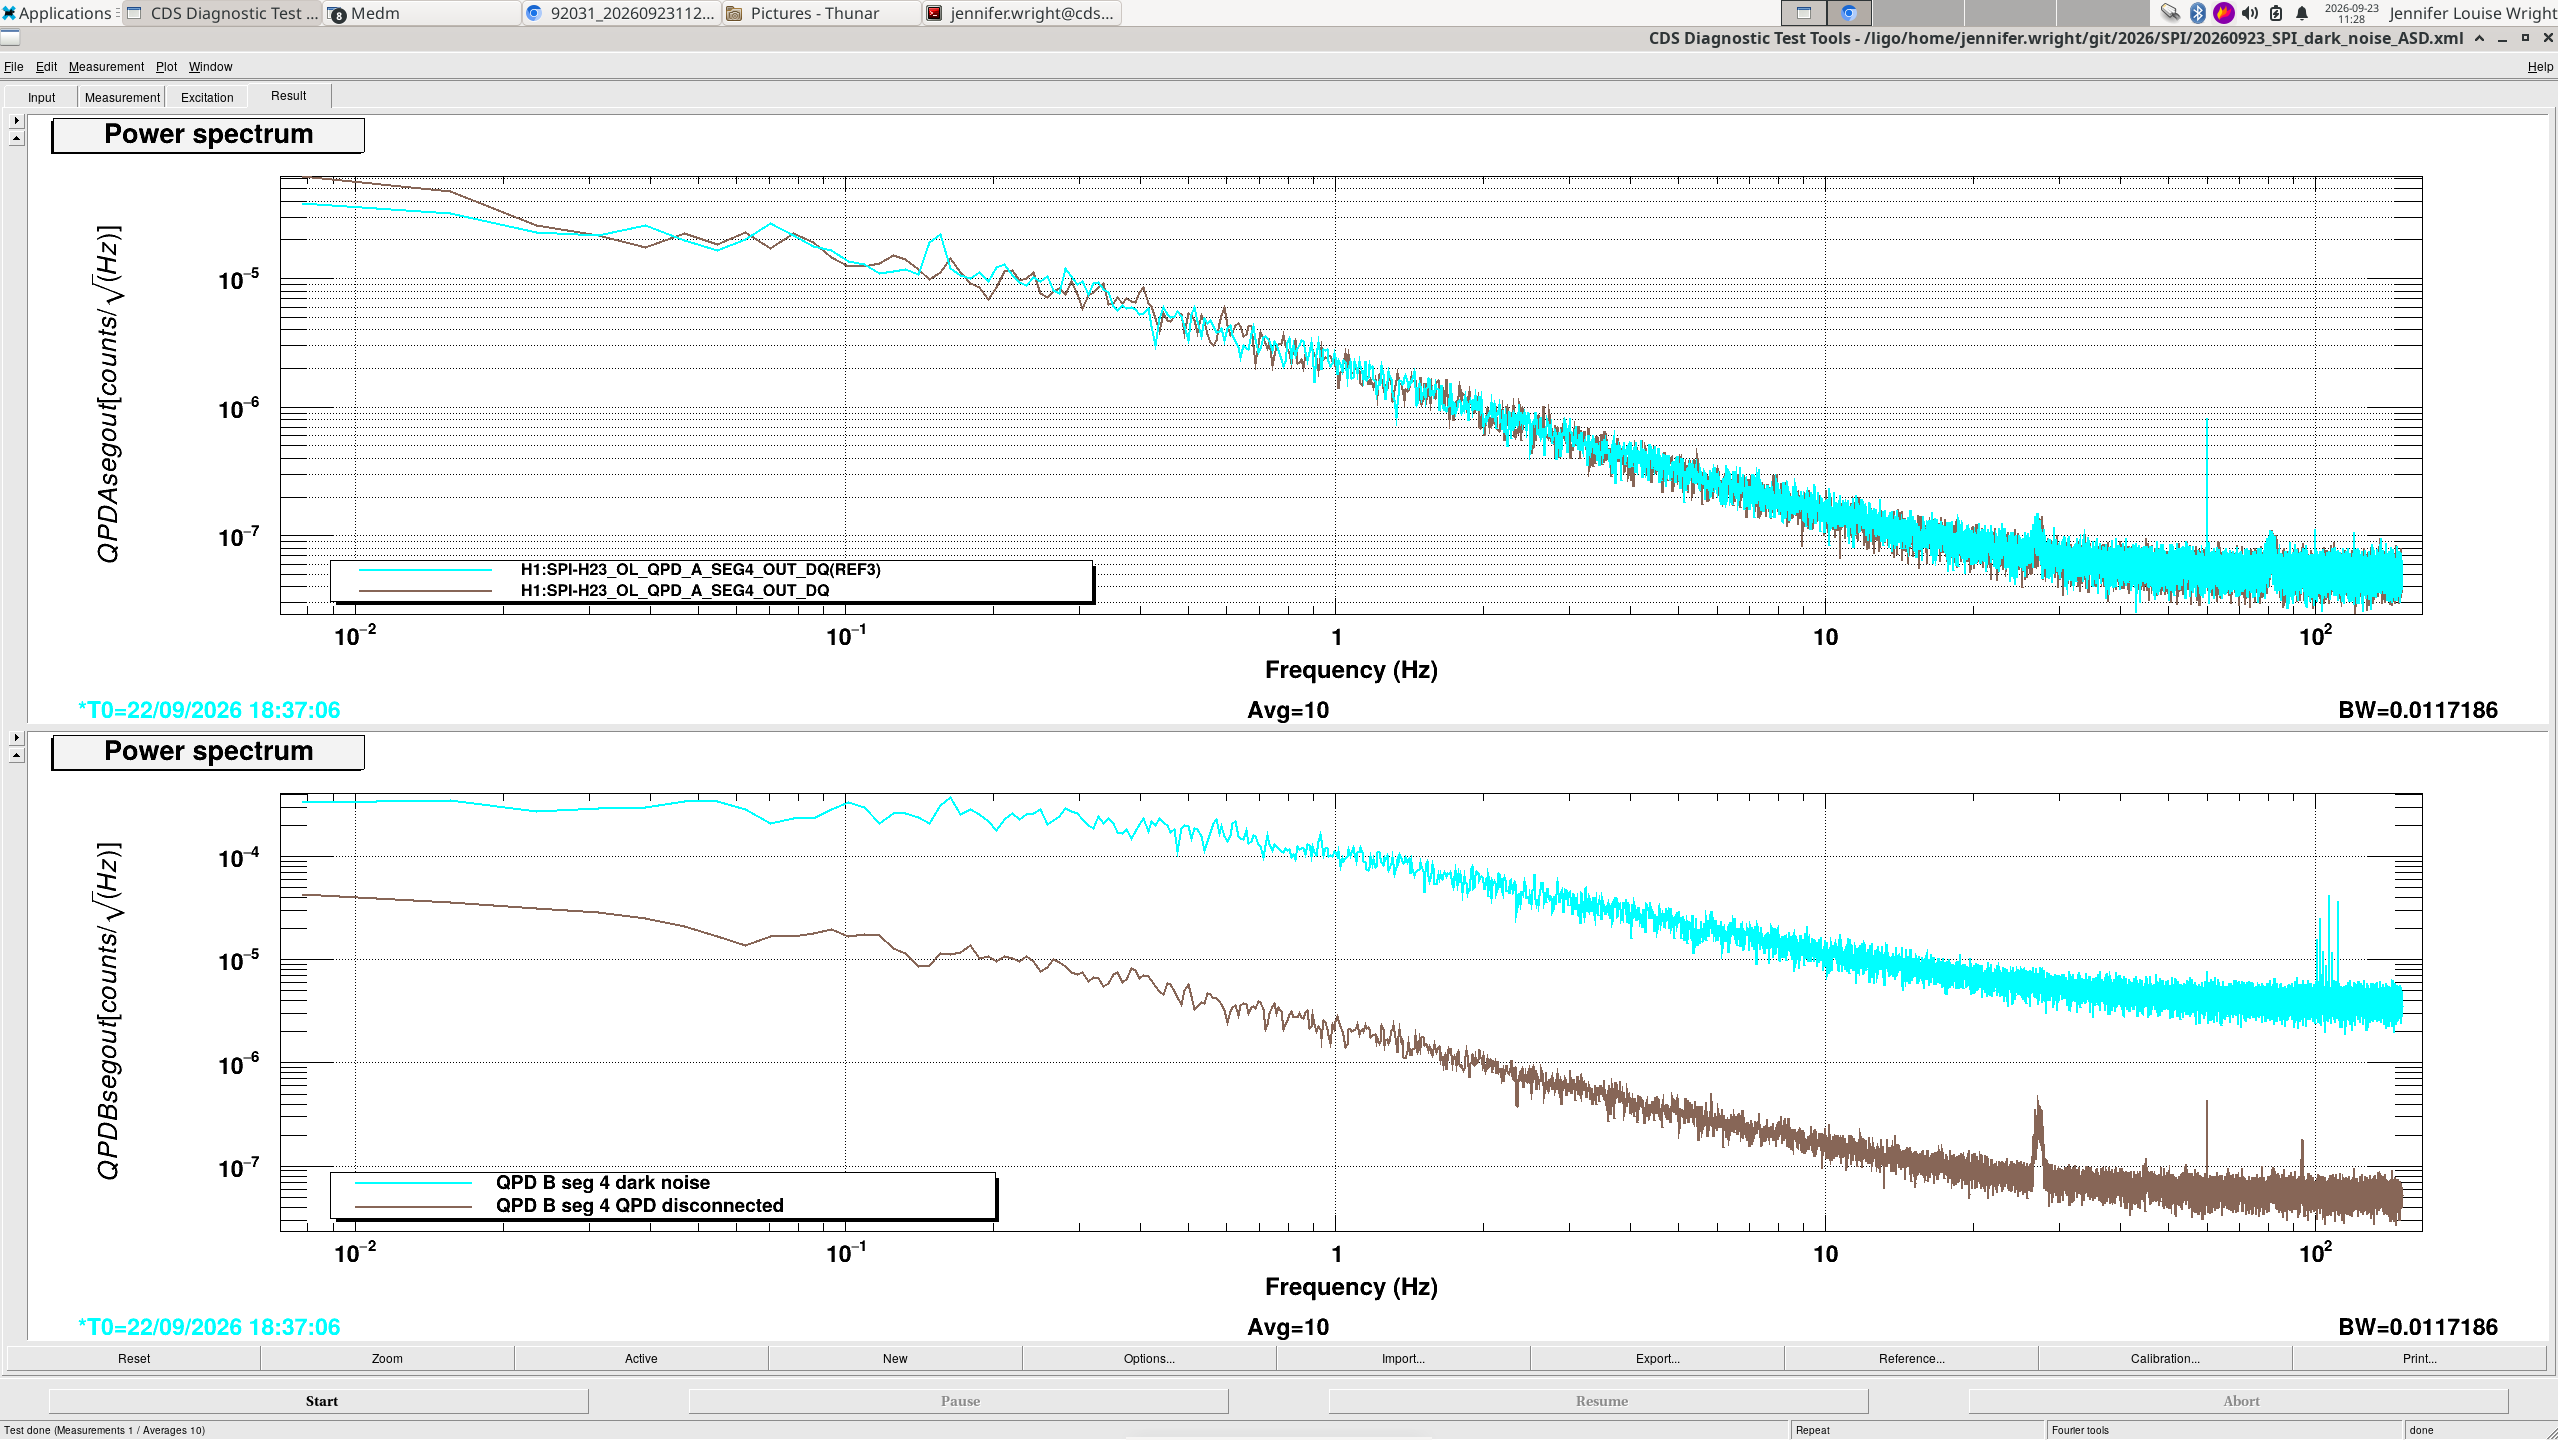
Task: Open the Applications menu launcher icon
Action: pyautogui.click(x=9, y=13)
